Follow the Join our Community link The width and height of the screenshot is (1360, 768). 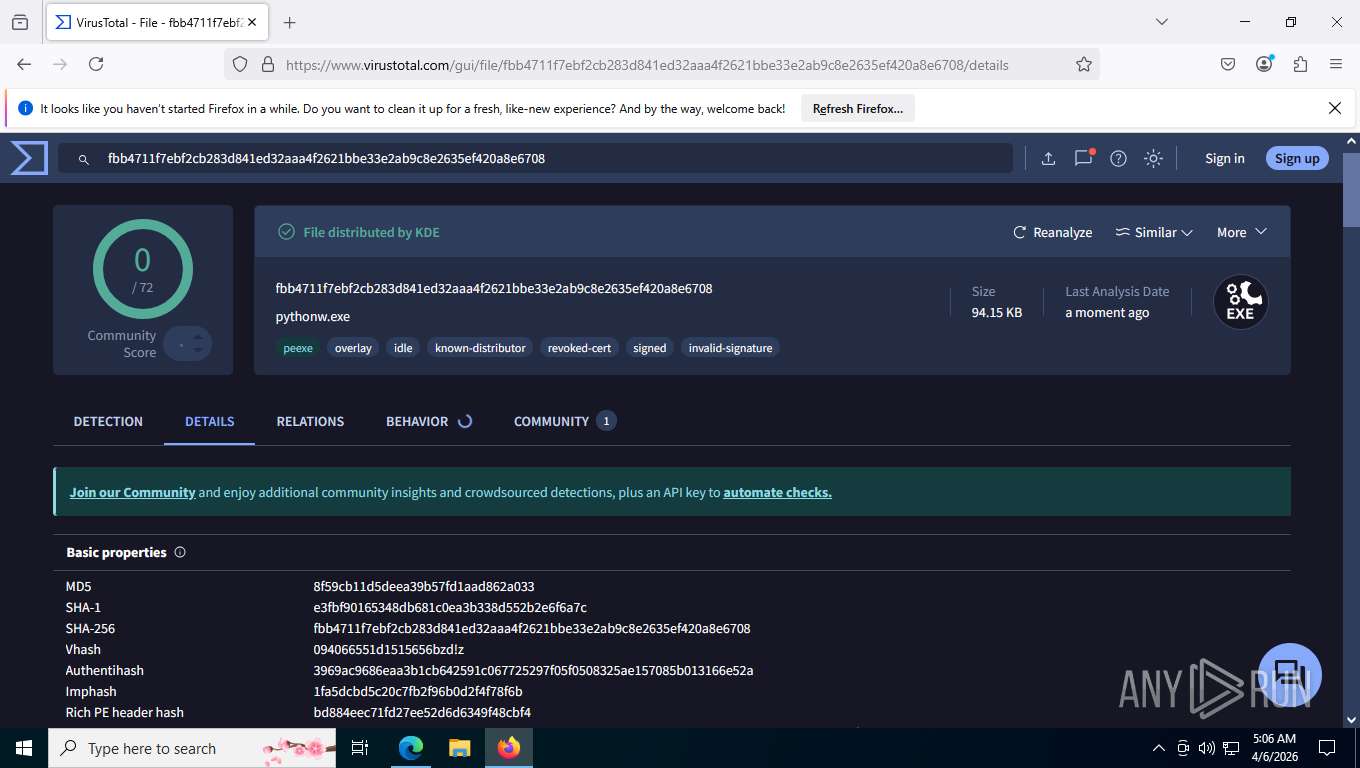coord(132,492)
